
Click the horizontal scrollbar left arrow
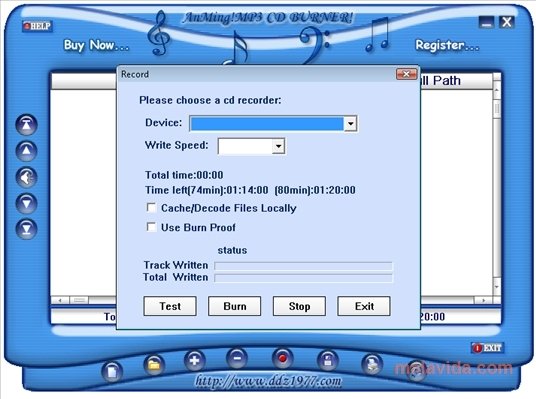click(x=60, y=300)
